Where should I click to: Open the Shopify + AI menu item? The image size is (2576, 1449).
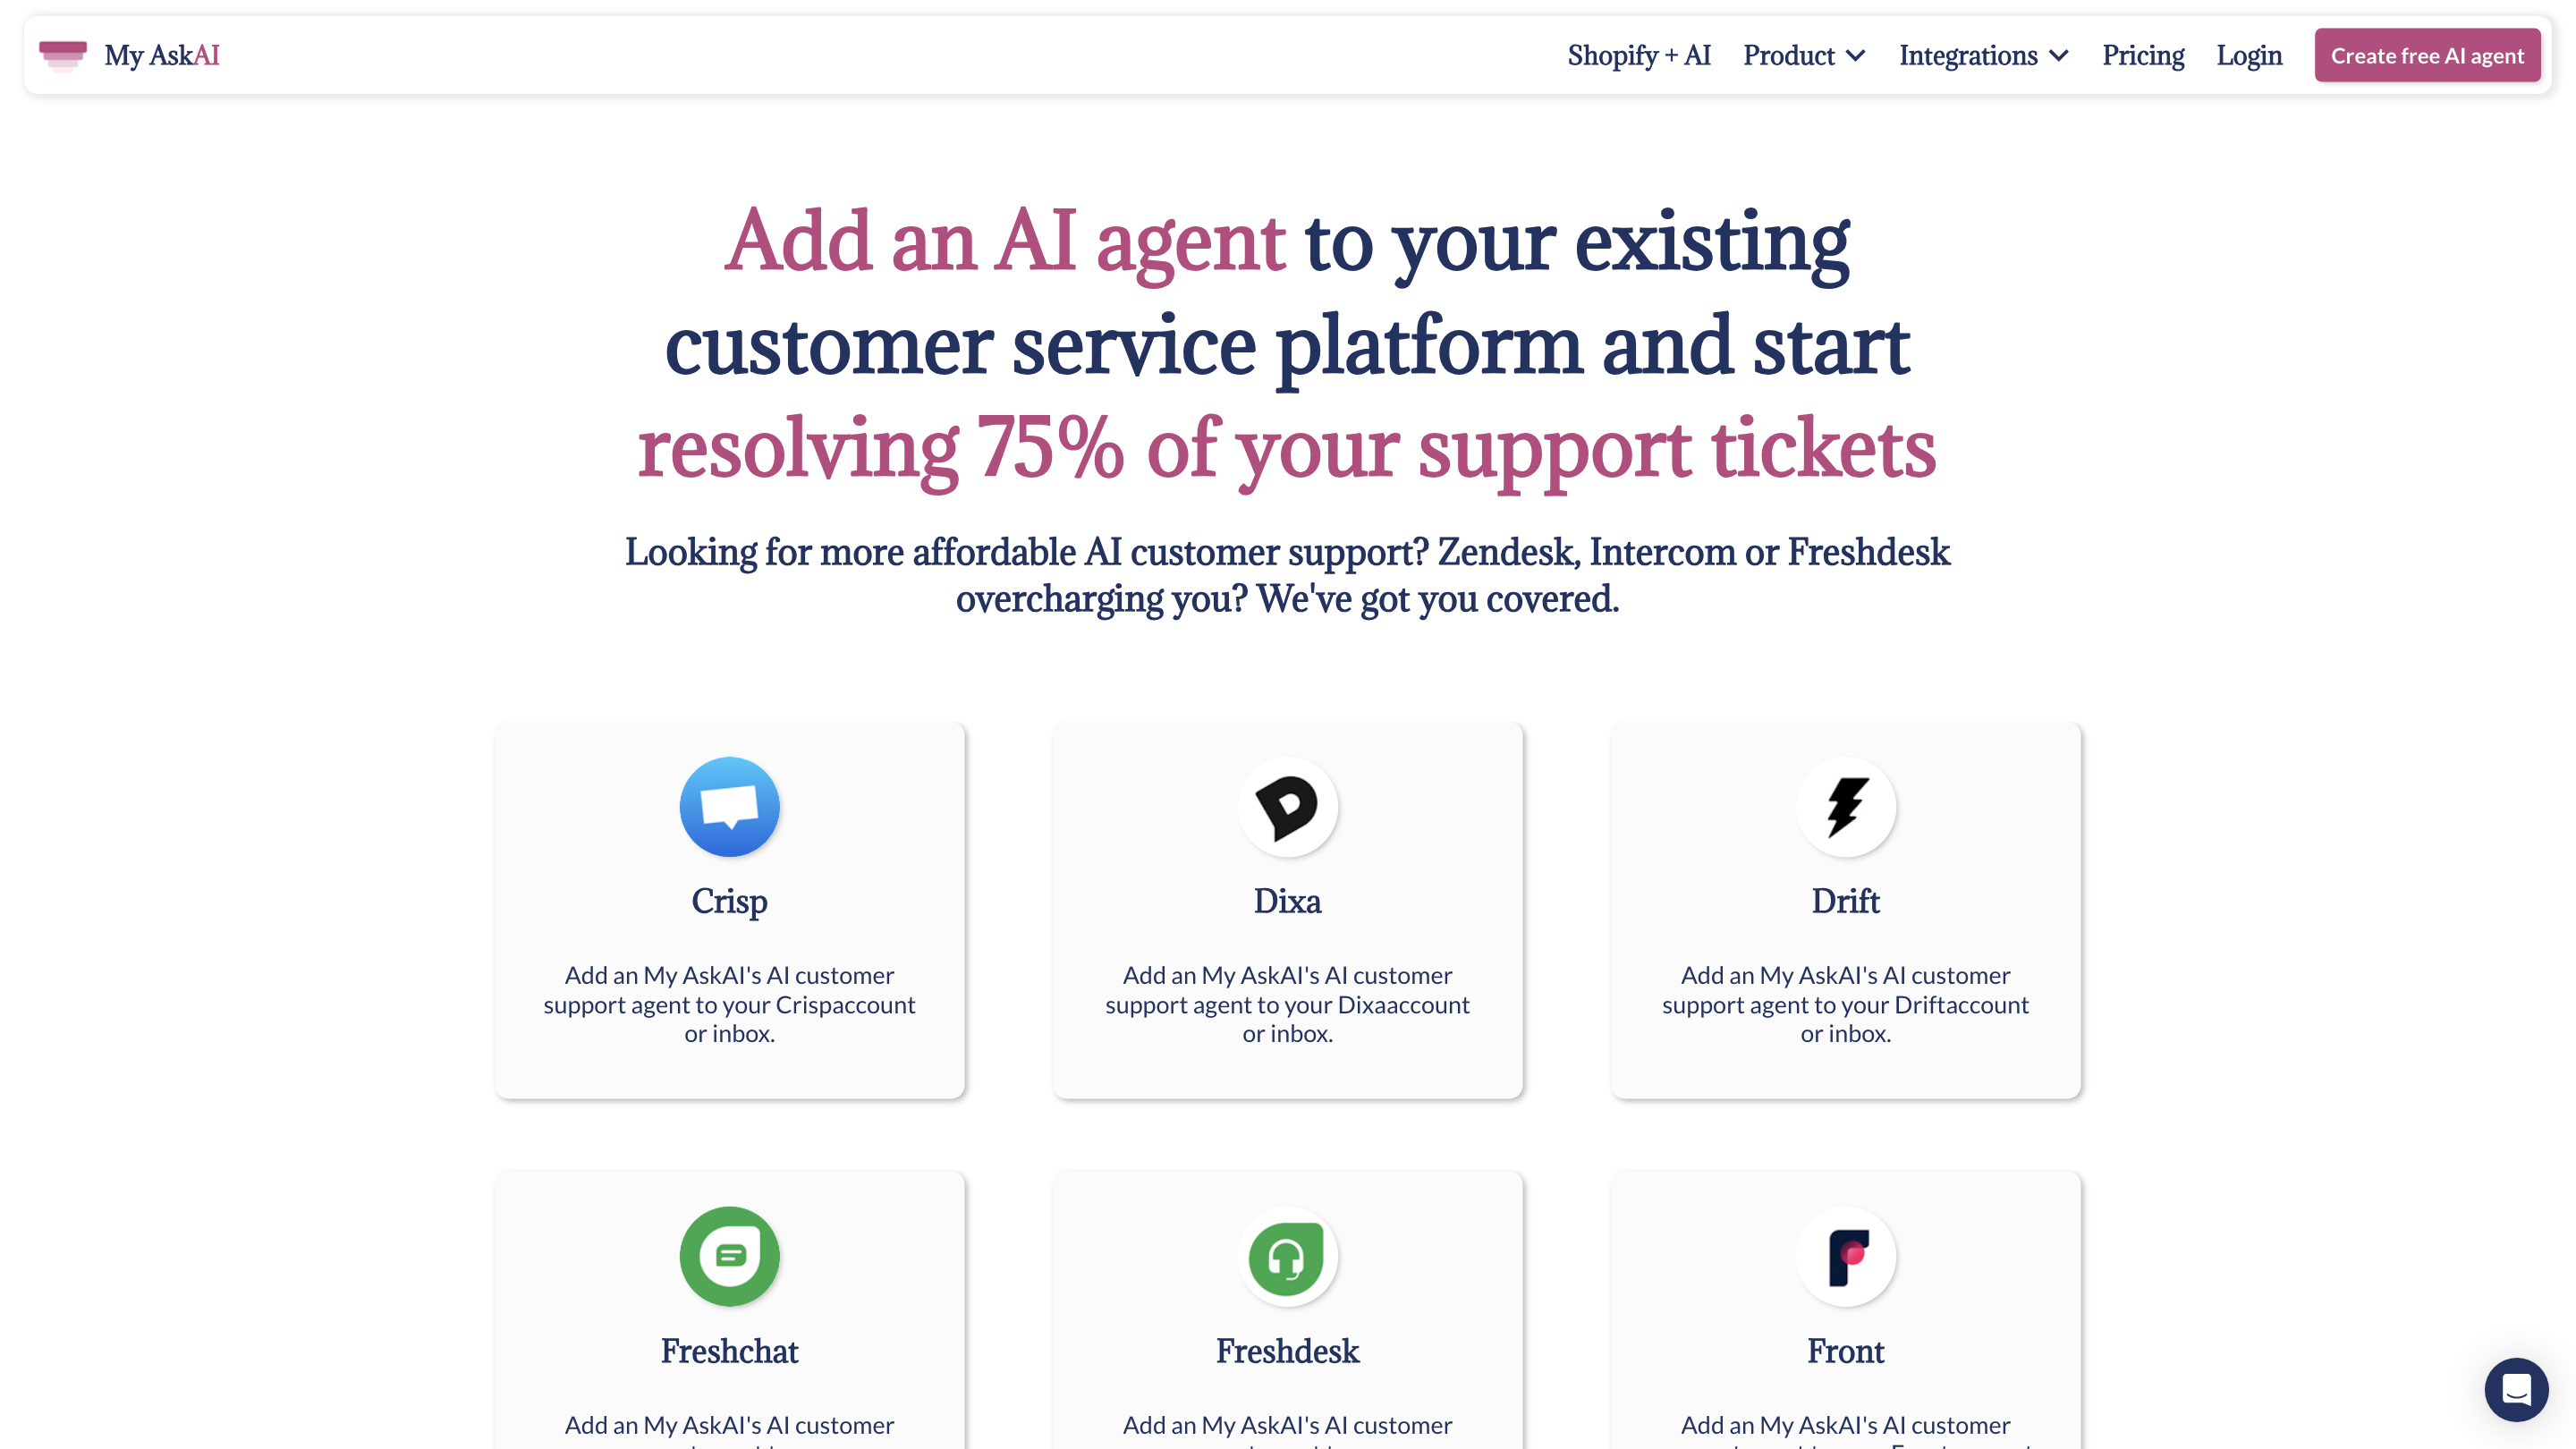click(x=1639, y=55)
